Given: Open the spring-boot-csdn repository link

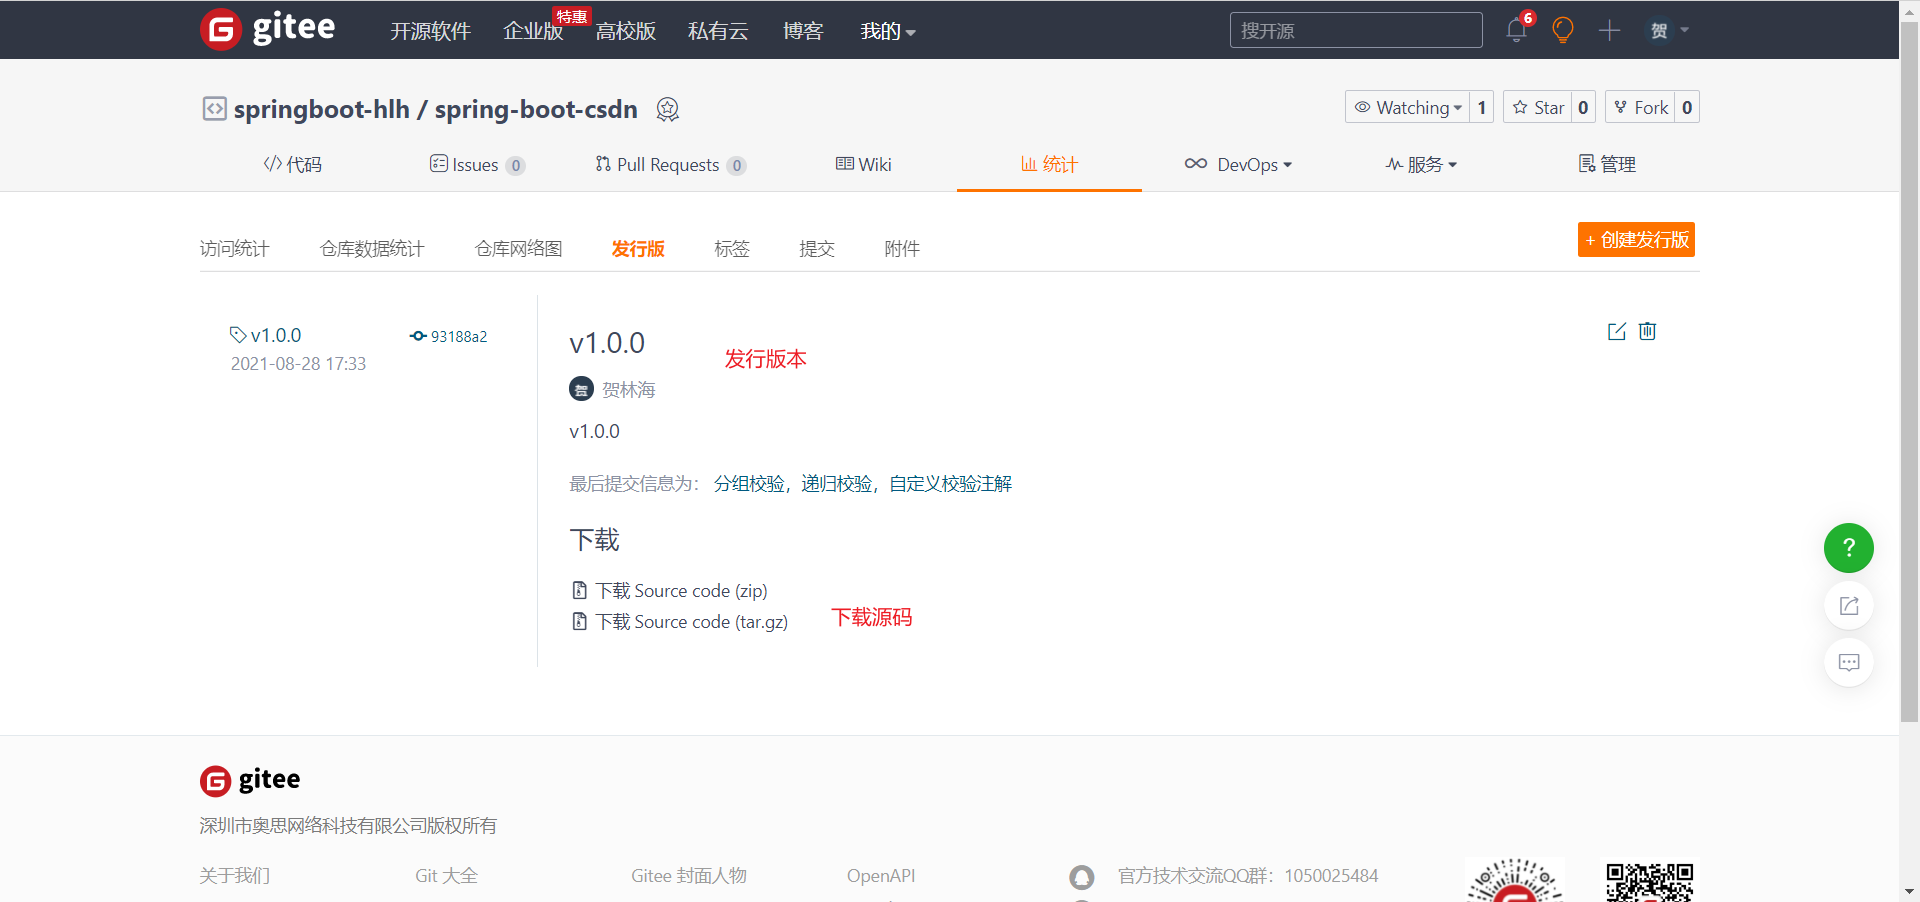Looking at the screenshot, I should tap(536, 109).
